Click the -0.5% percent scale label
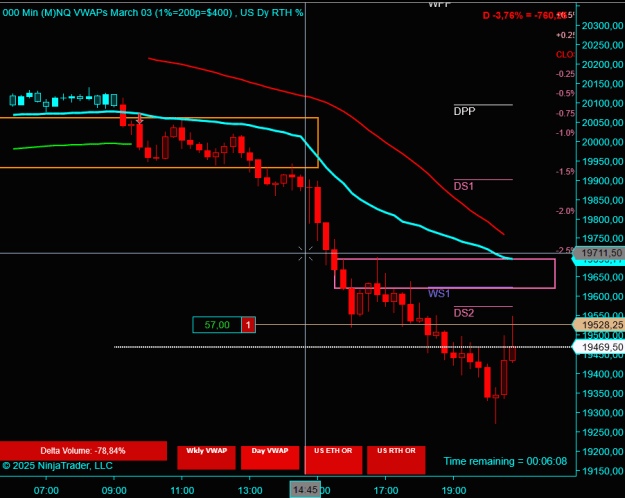The image size is (625, 498). [565, 93]
